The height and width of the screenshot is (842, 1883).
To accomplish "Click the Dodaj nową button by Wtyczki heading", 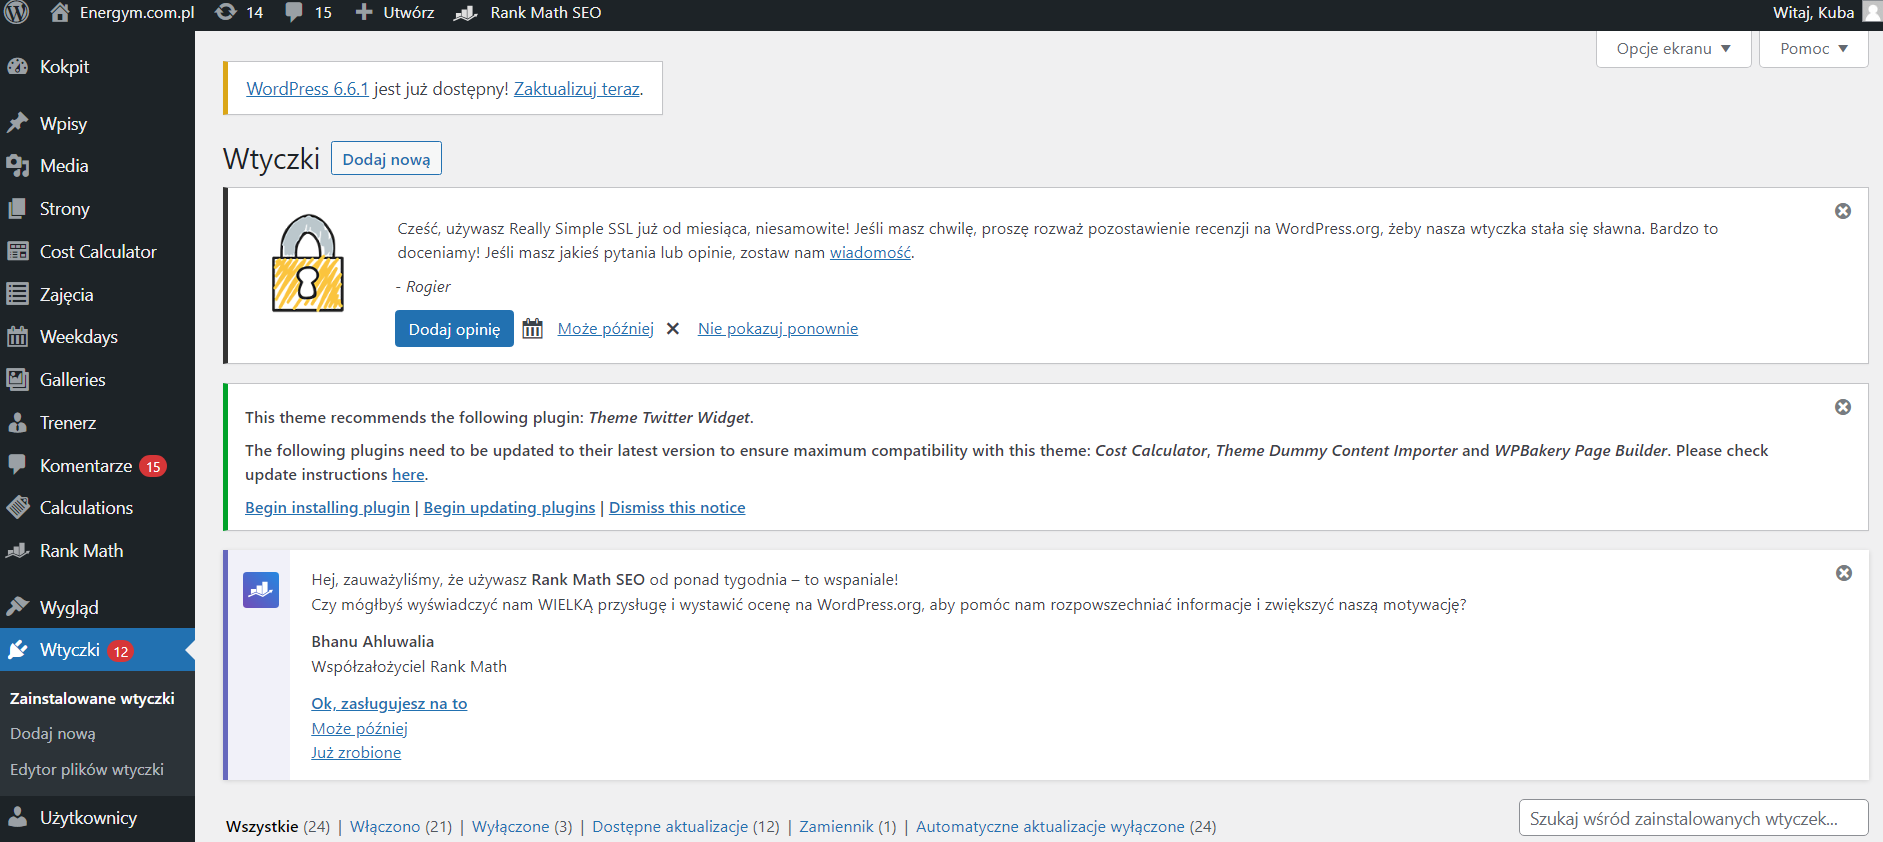I will click(386, 159).
